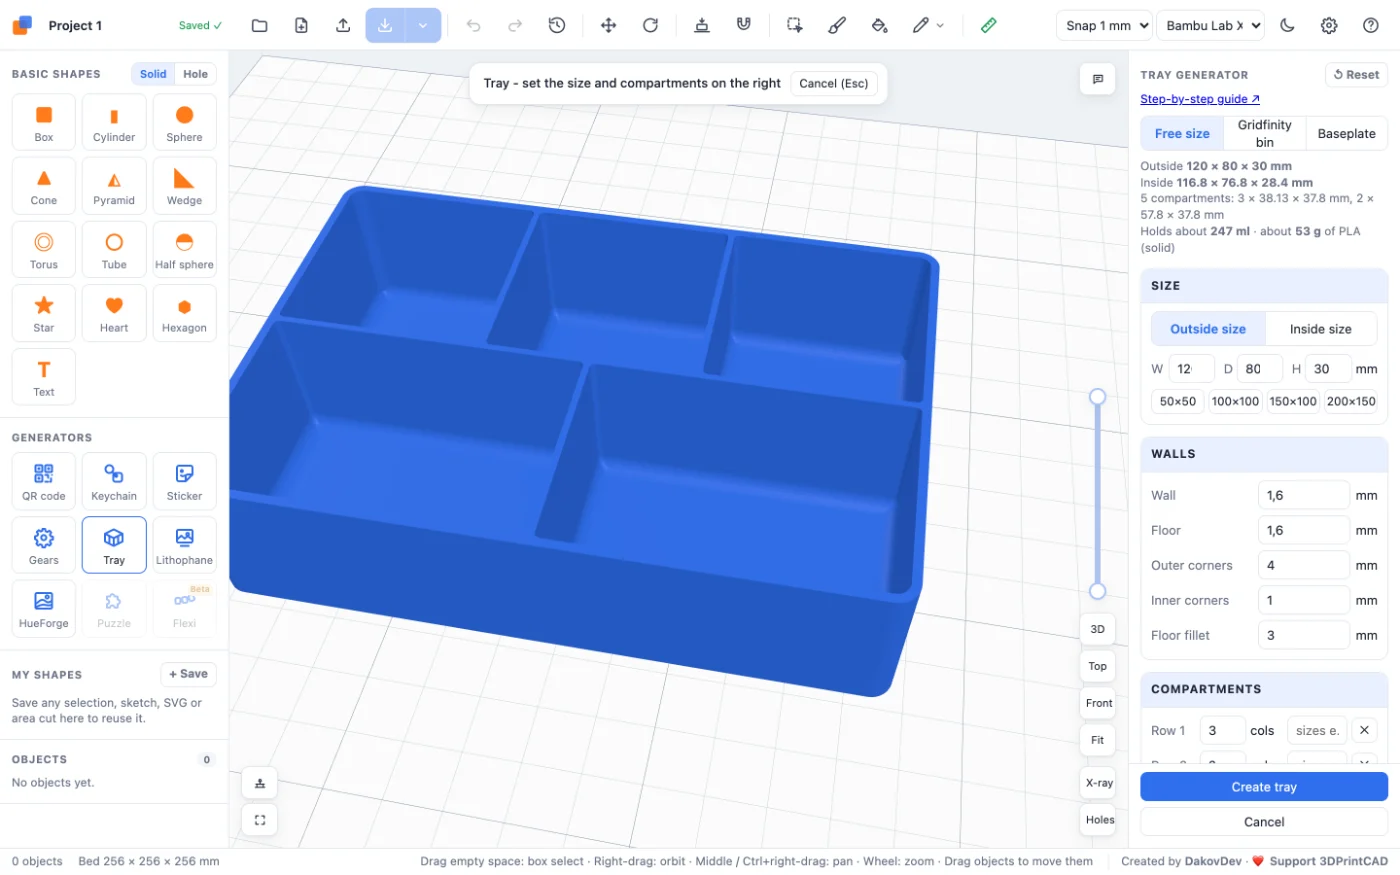Add a Text shape
The height and width of the screenshot is (875, 1400).
44,377
